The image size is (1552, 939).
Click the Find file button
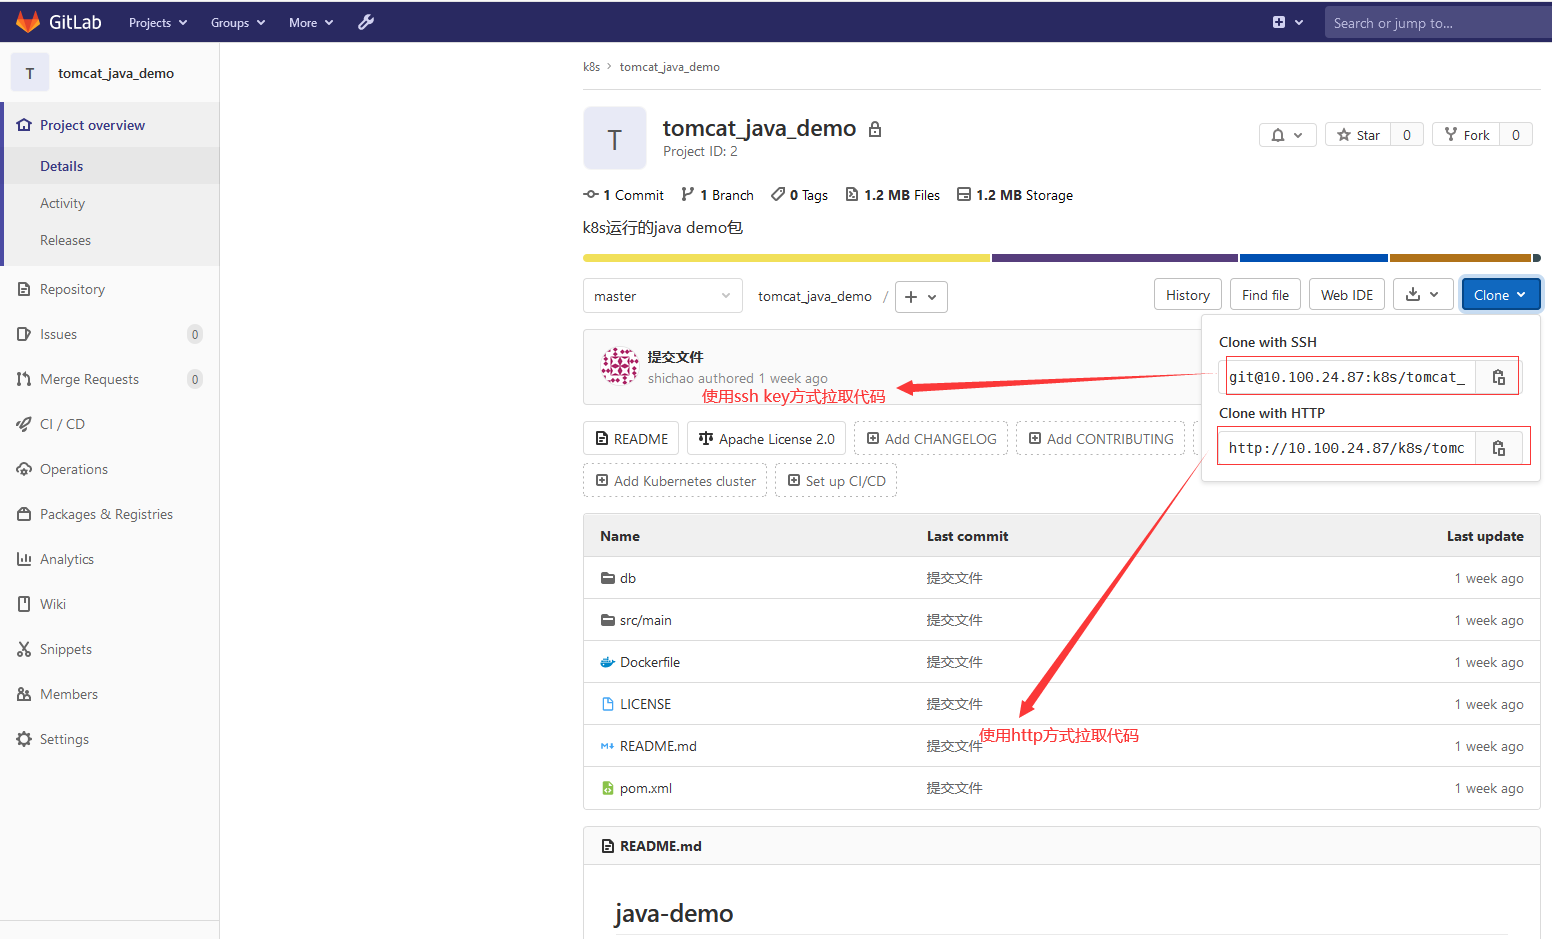pyautogui.click(x=1265, y=295)
